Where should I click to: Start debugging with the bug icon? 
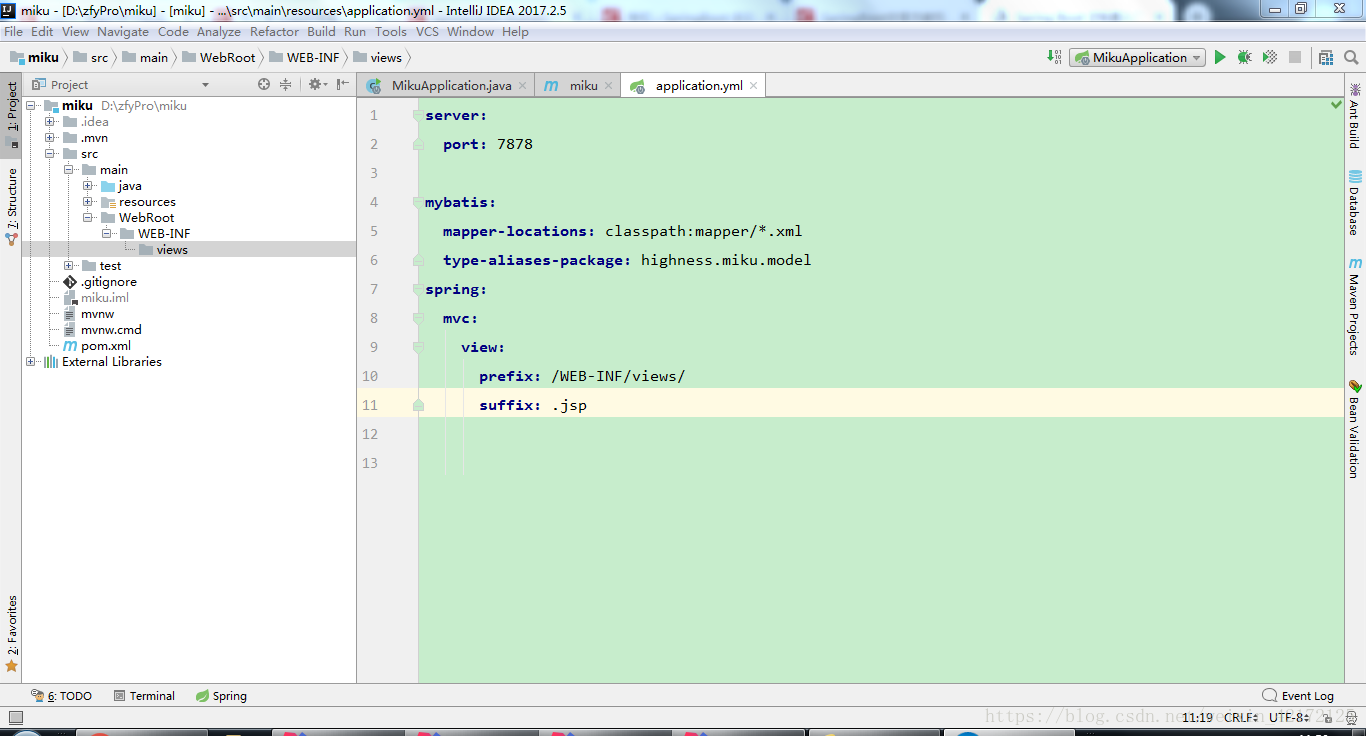pos(1244,58)
